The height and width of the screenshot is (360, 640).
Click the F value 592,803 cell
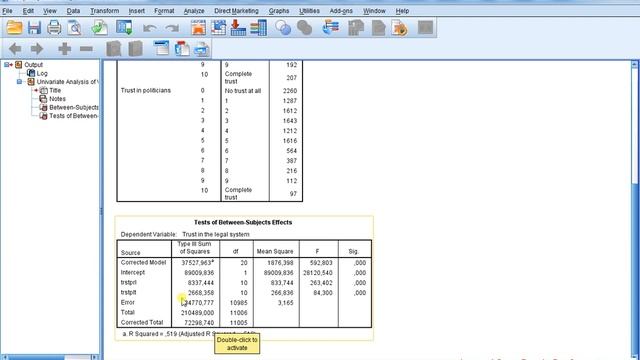pos(321,262)
